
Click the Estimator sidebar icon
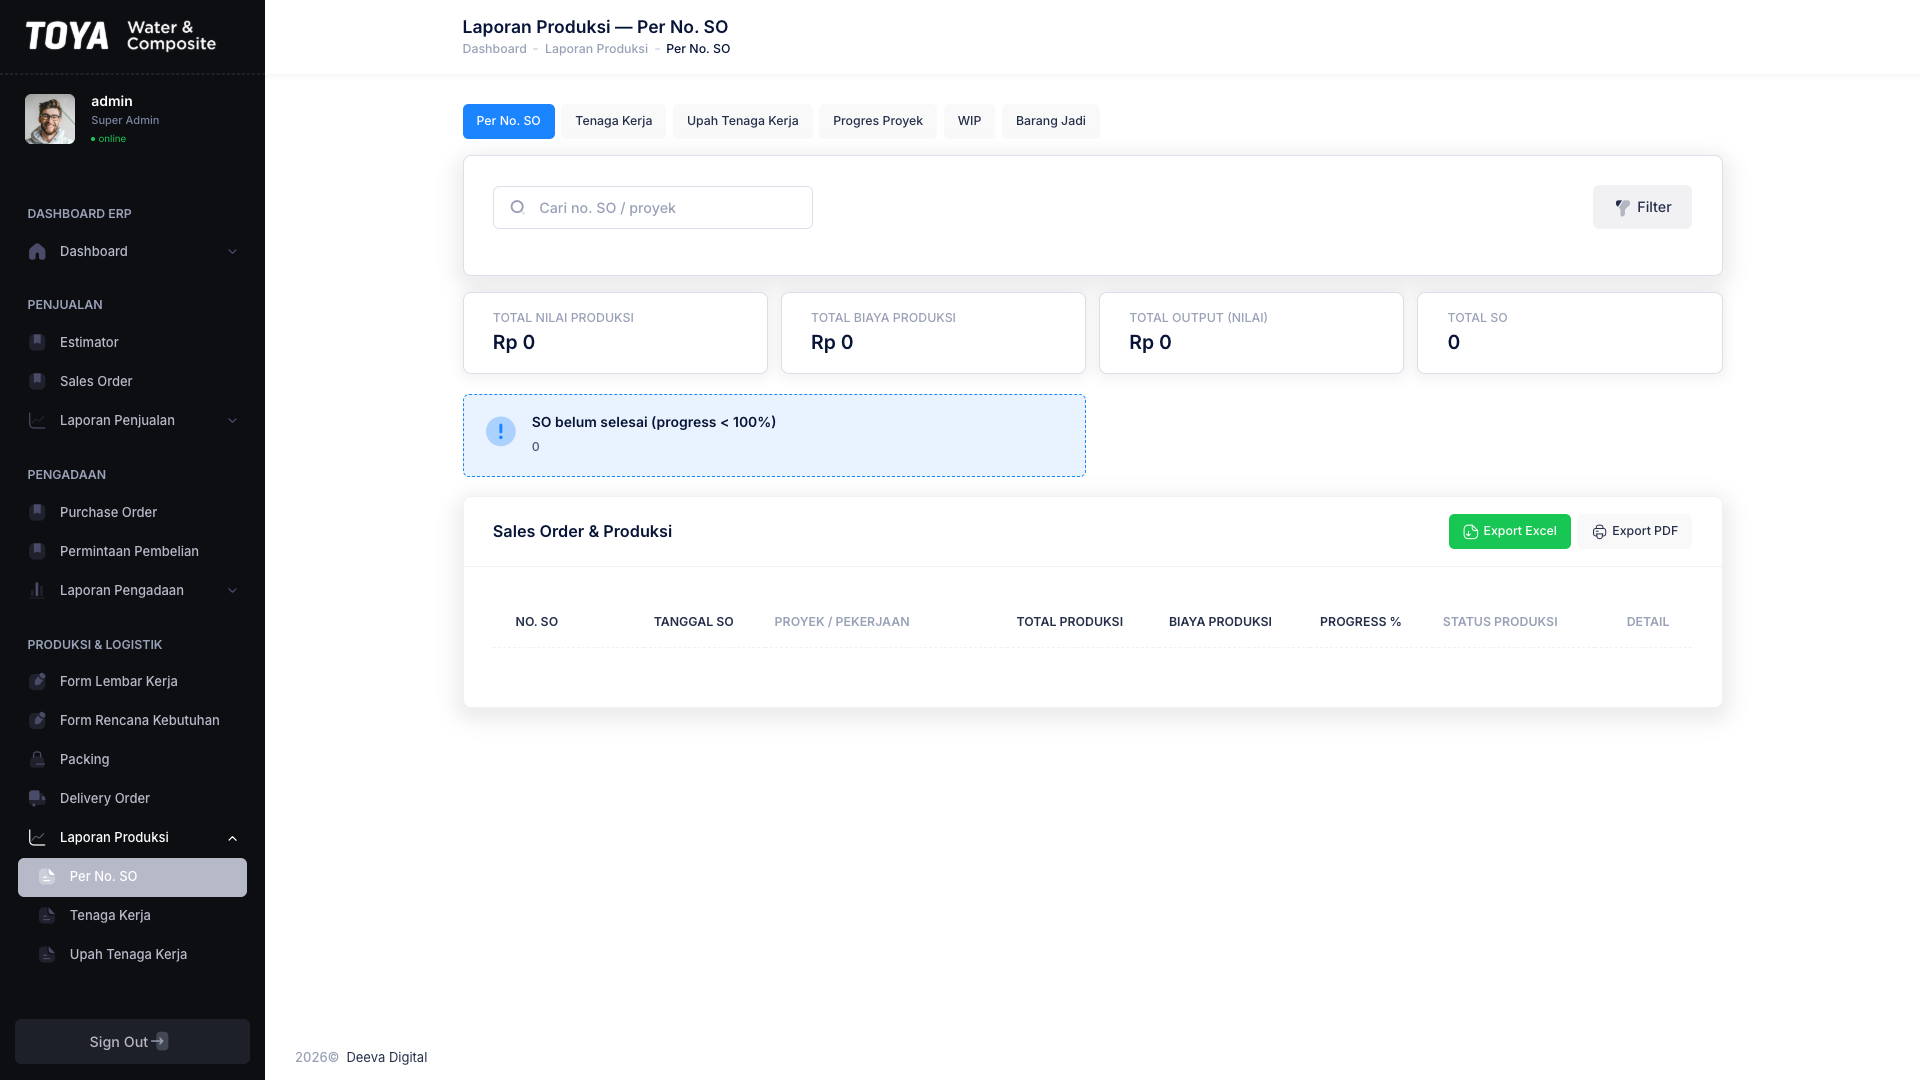(x=37, y=342)
